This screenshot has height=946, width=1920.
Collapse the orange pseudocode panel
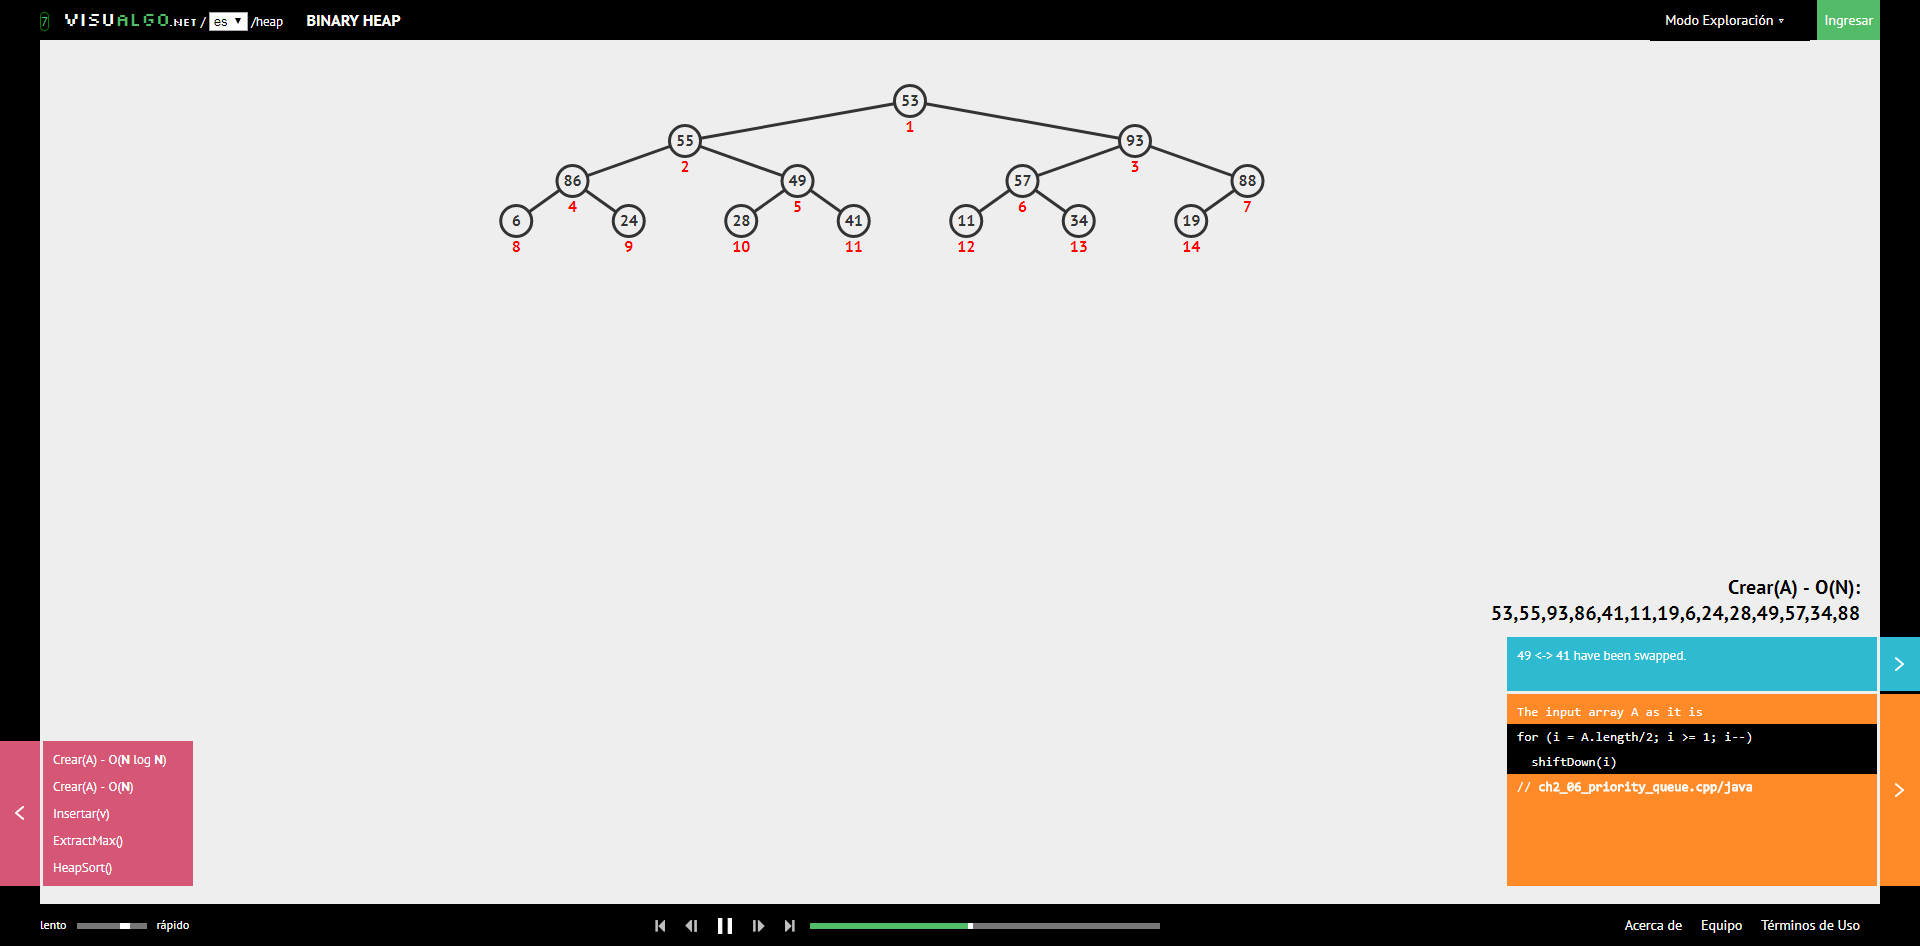click(1899, 790)
